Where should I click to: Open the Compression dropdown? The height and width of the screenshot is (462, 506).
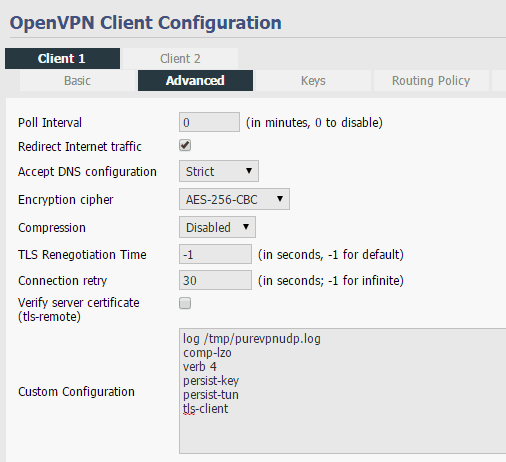coord(217,227)
